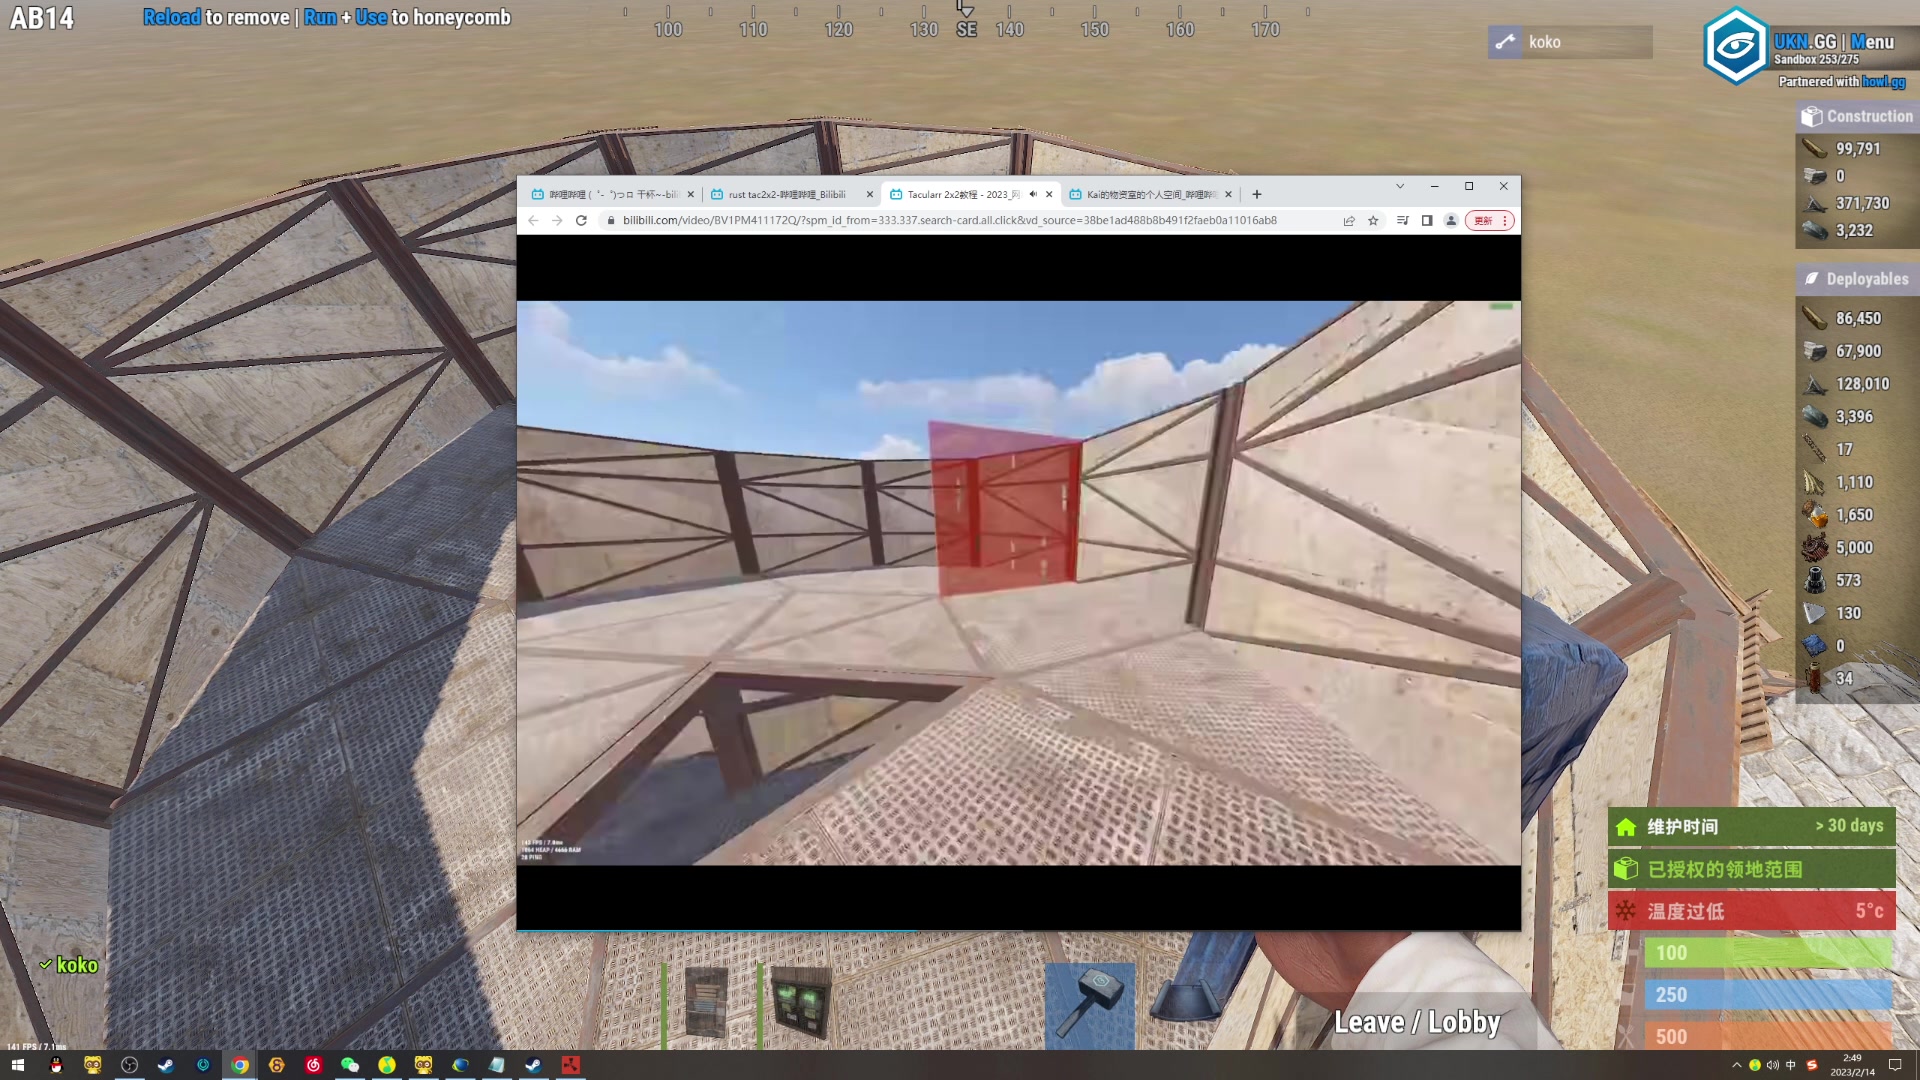Click the Leave / Lobby button
This screenshot has height=1080, width=1920.
click(x=1417, y=1022)
